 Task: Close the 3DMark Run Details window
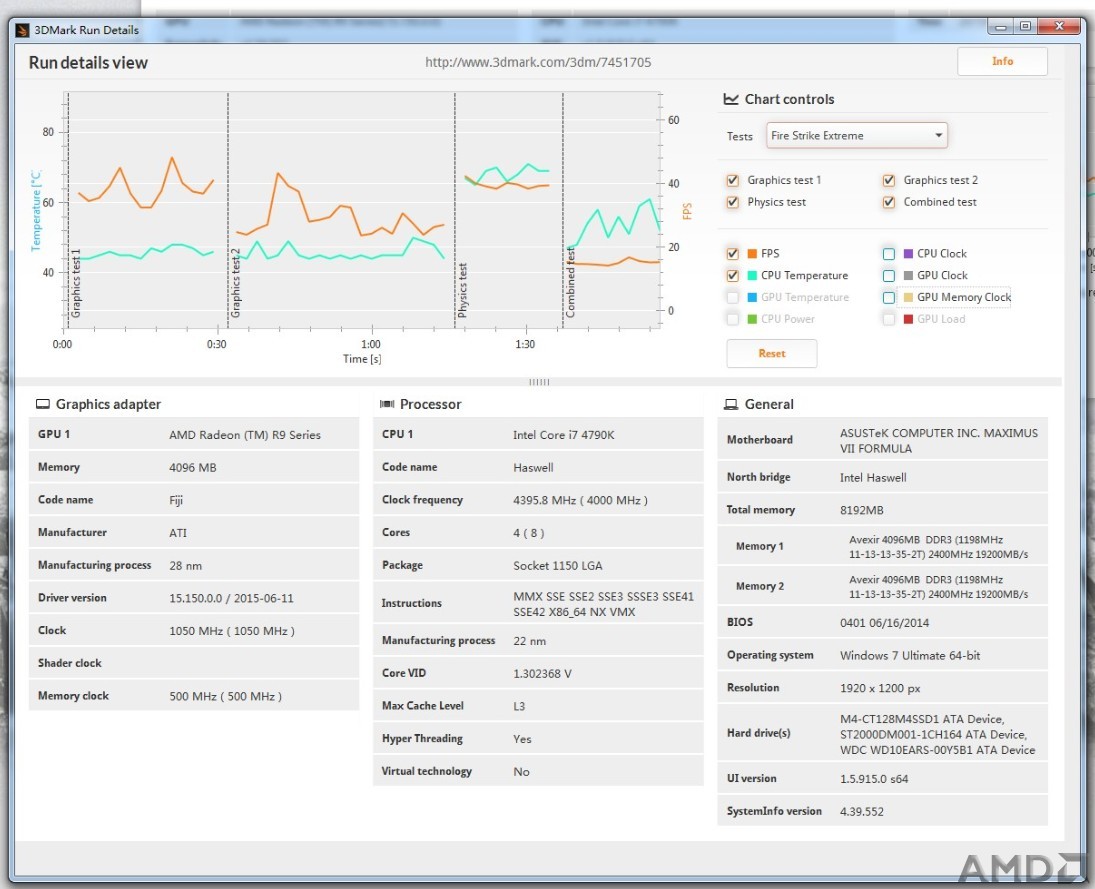coord(1059,26)
